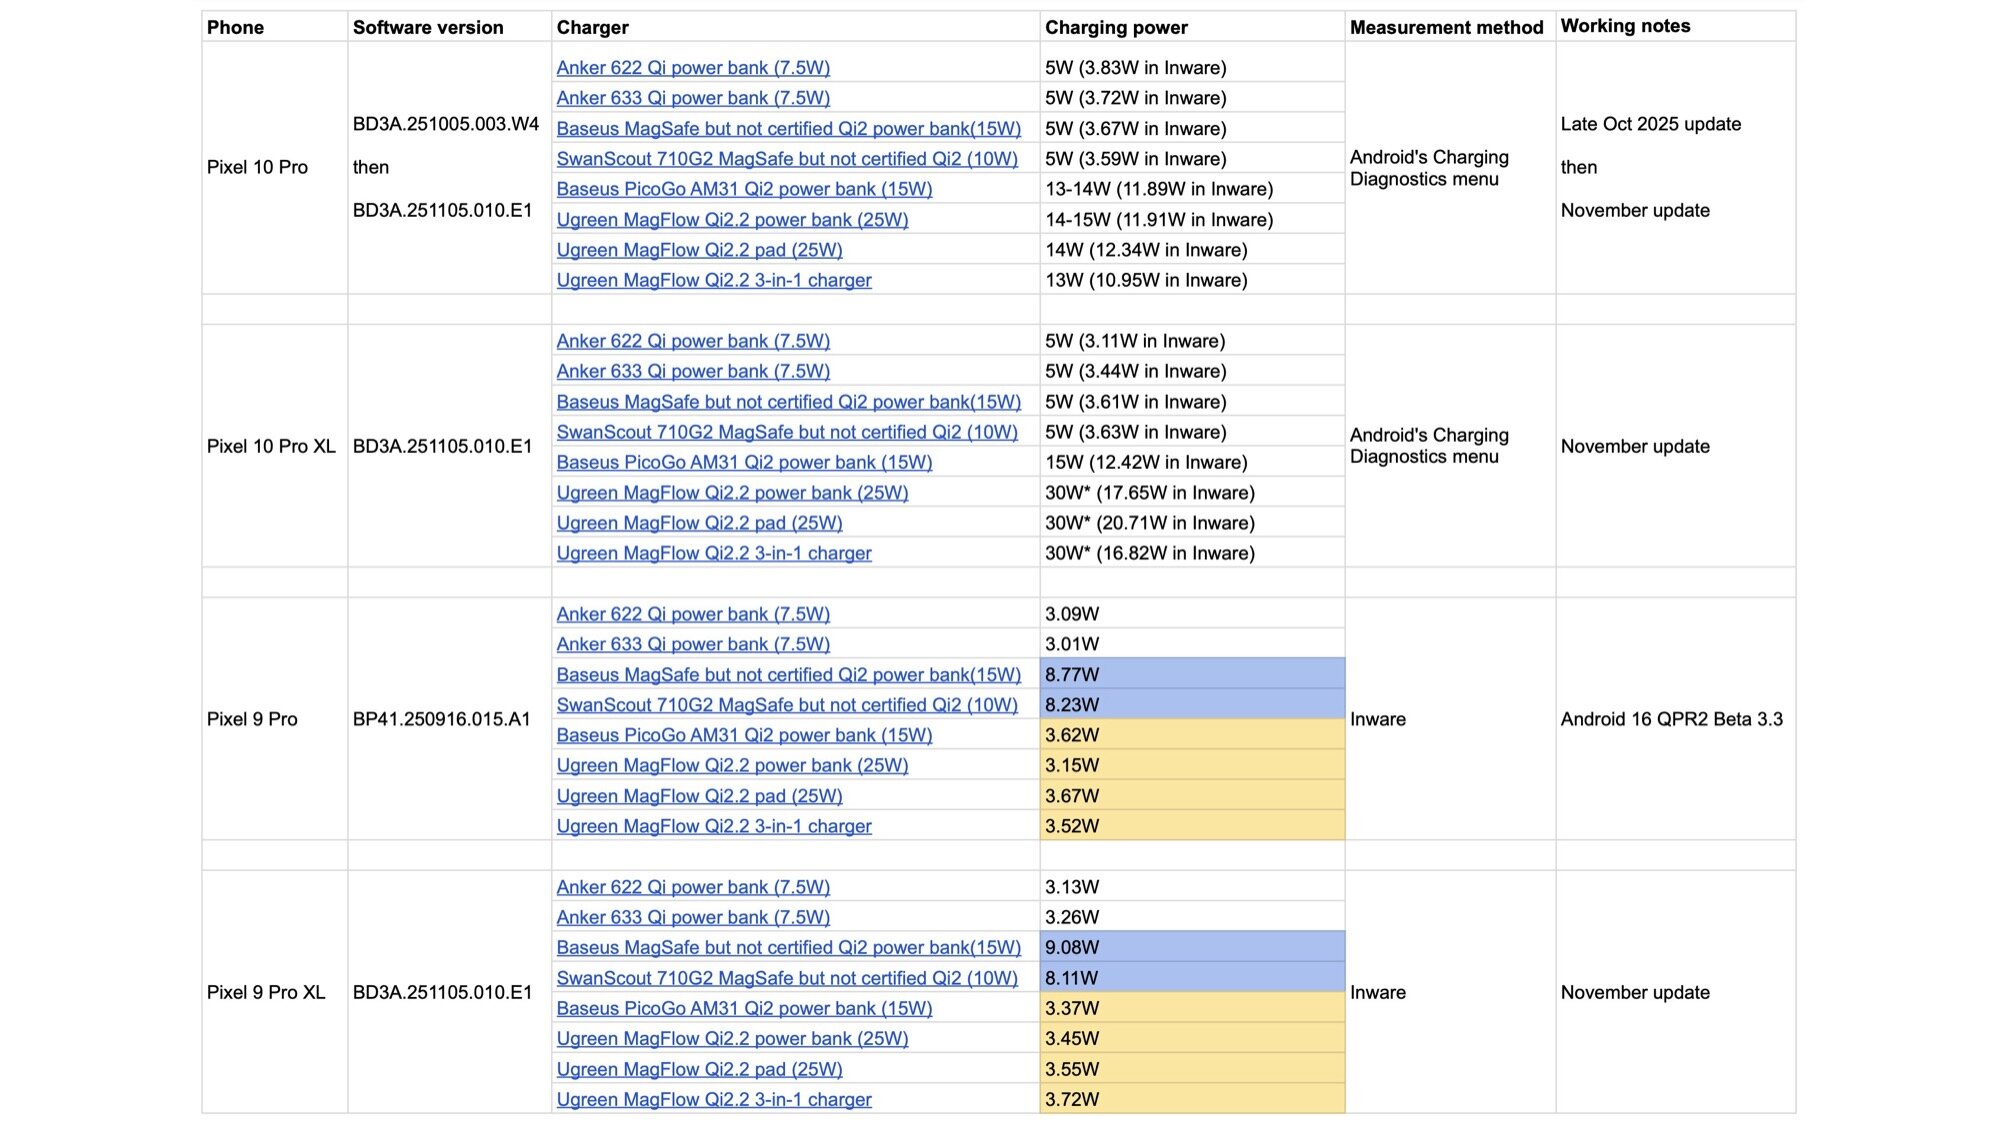Image resolution: width=2000 pixels, height=1125 pixels.
Task: Open Ugreen 3-in-1 charger link for Pixel 9 Pro XL
Action: (x=714, y=1099)
